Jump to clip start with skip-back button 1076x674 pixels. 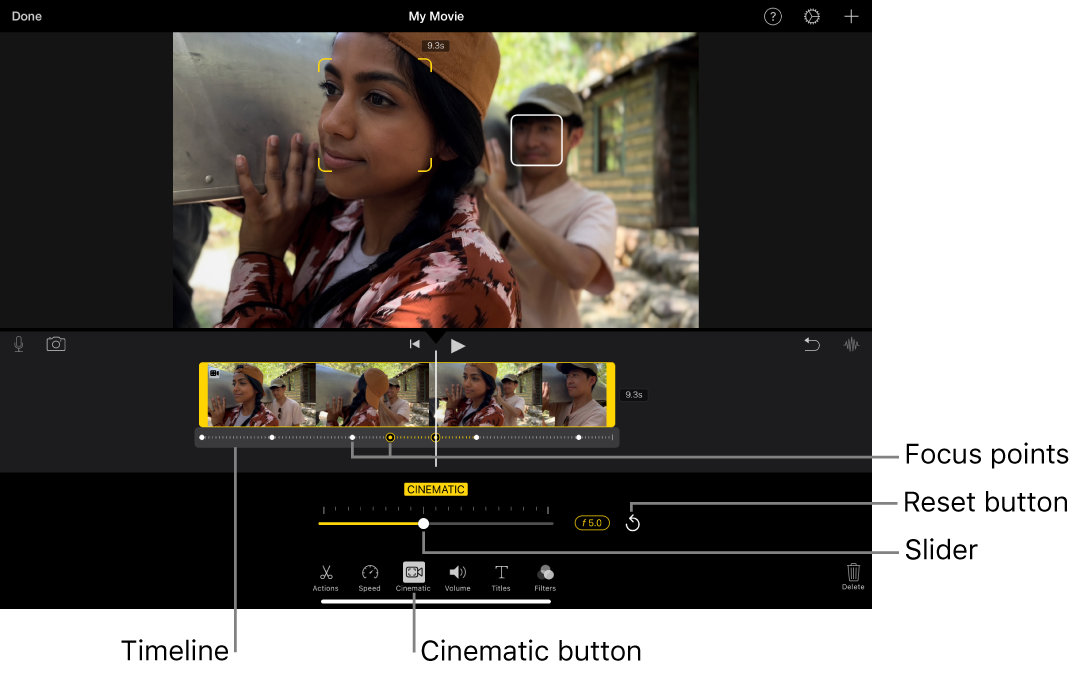tap(414, 344)
